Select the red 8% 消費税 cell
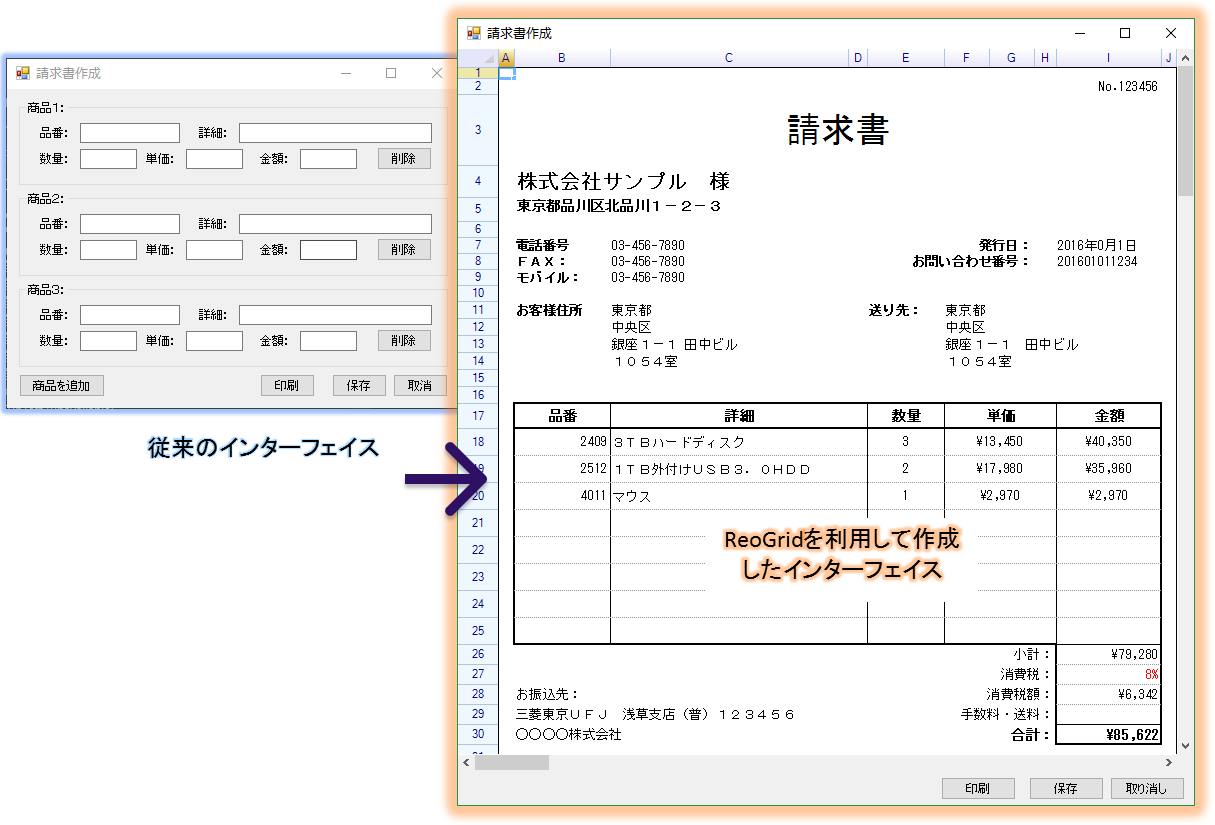The width and height of the screenshot is (1215, 825). click(1108, 674)
